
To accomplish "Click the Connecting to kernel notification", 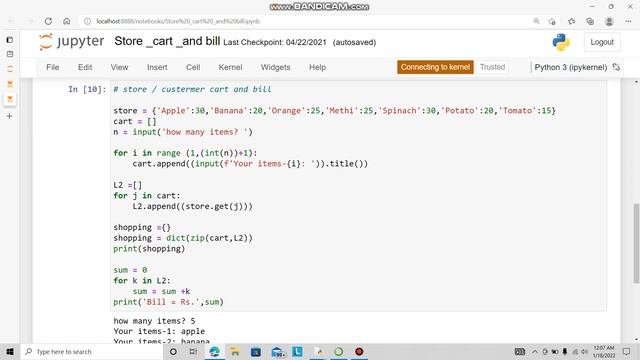I will pos(435,67).
